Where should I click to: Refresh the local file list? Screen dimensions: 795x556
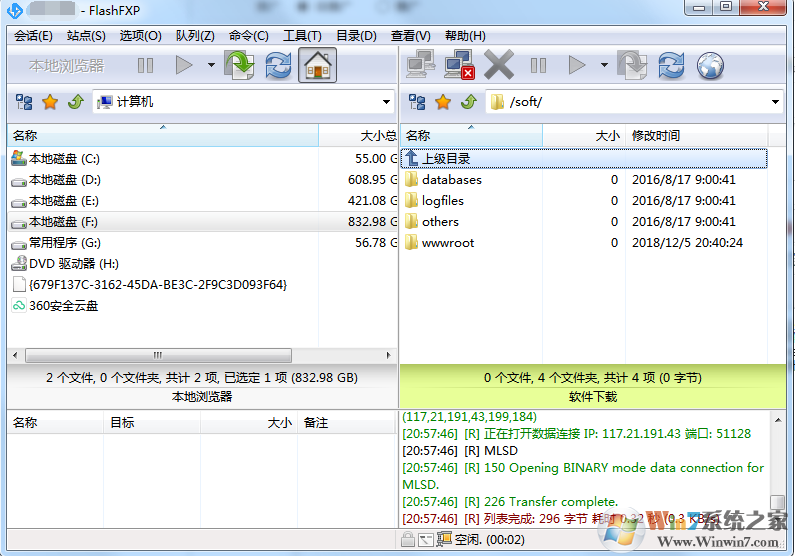coord(278,66)
